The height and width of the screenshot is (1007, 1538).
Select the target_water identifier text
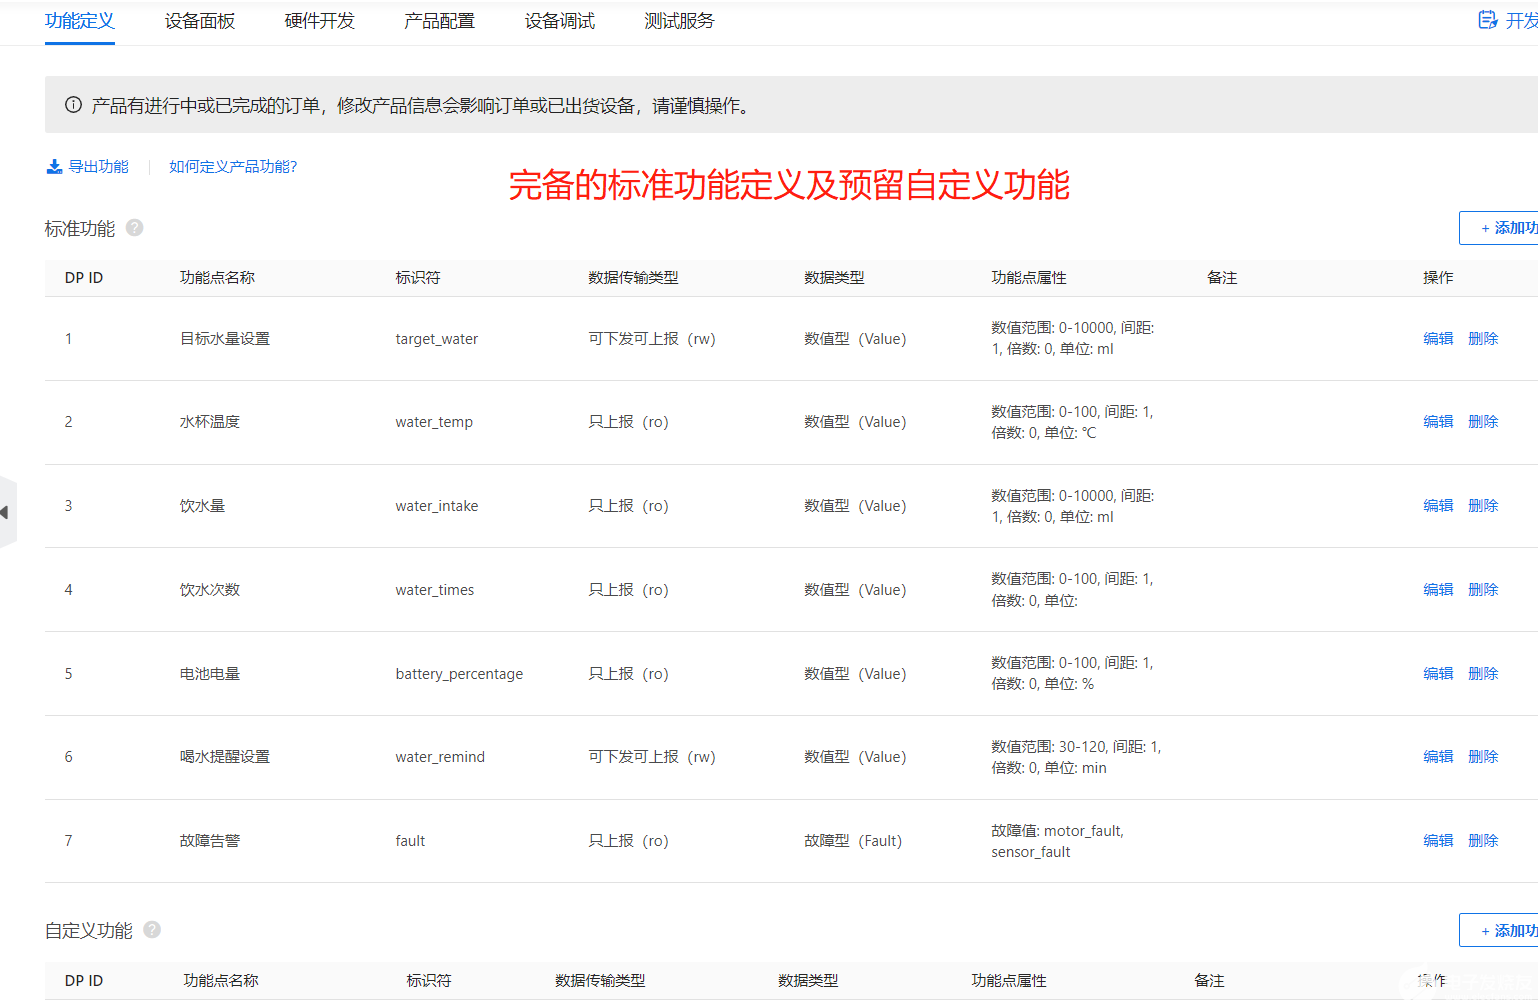coord(437,339)
